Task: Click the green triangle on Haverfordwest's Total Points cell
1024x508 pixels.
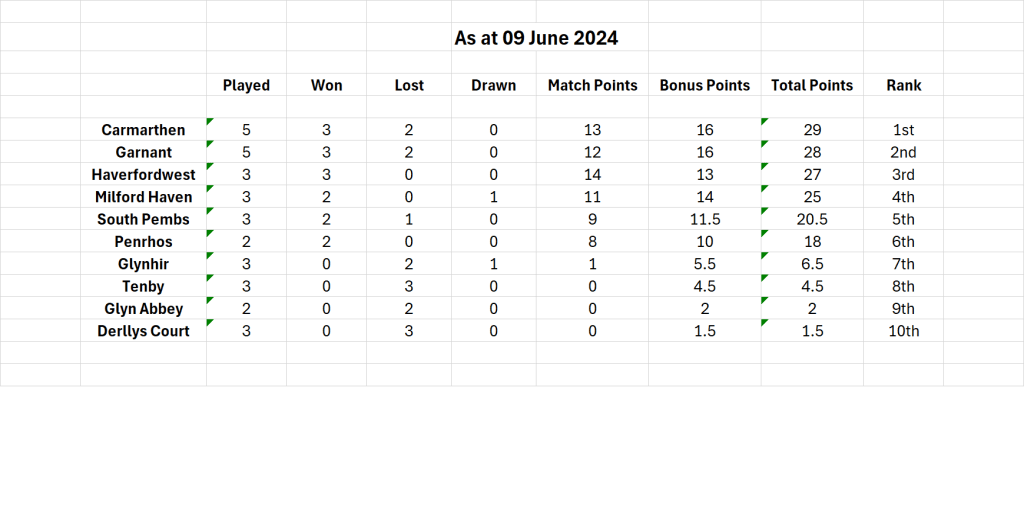Action: (765, 167)
